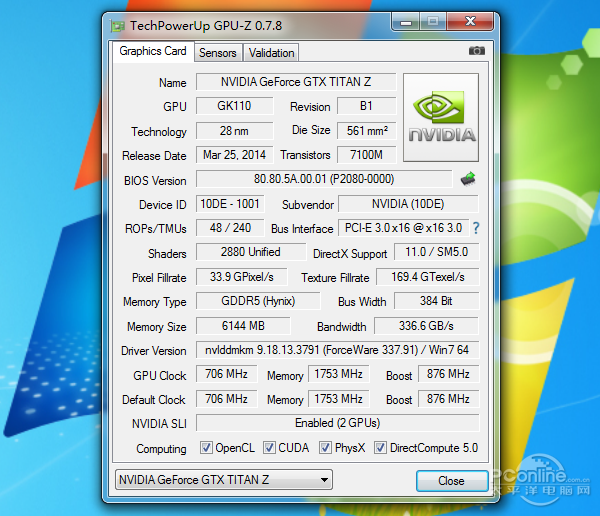This screenshot has height=516, width=600.
Task: Click the Subvendor value NVIDIA (10DE)
Action: (x=408, y=204)
